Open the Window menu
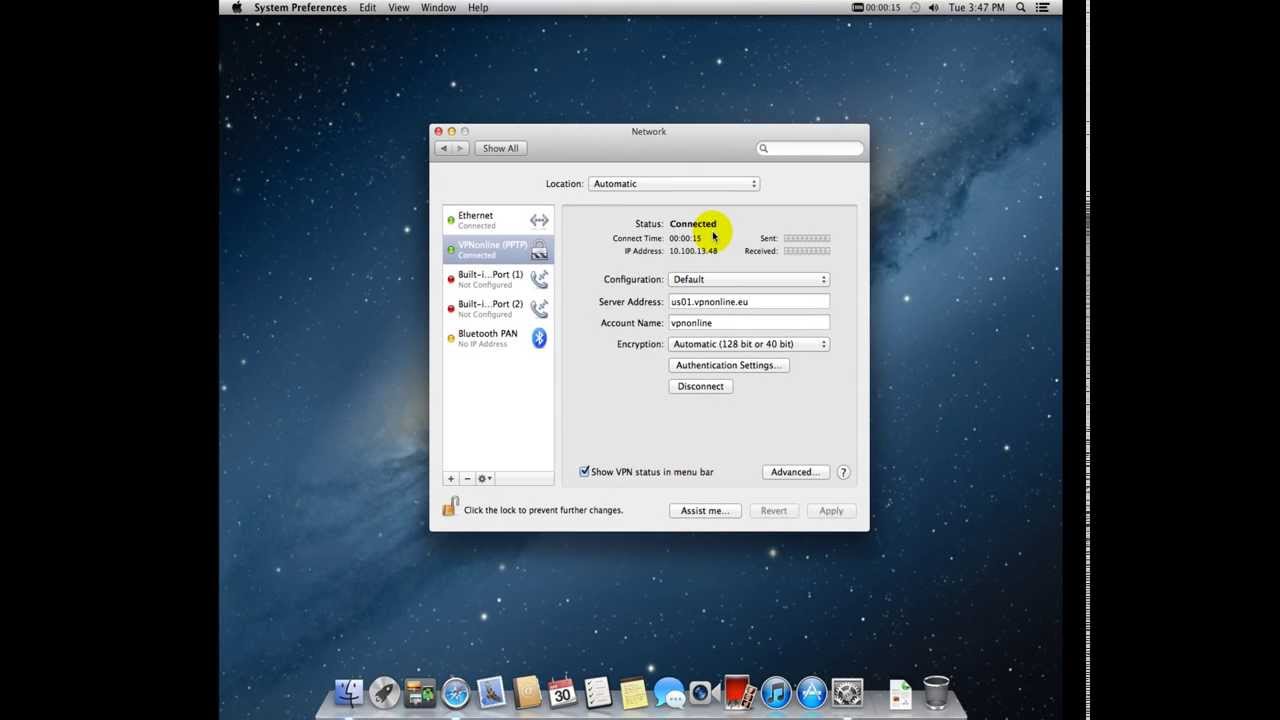 (438, 7)
